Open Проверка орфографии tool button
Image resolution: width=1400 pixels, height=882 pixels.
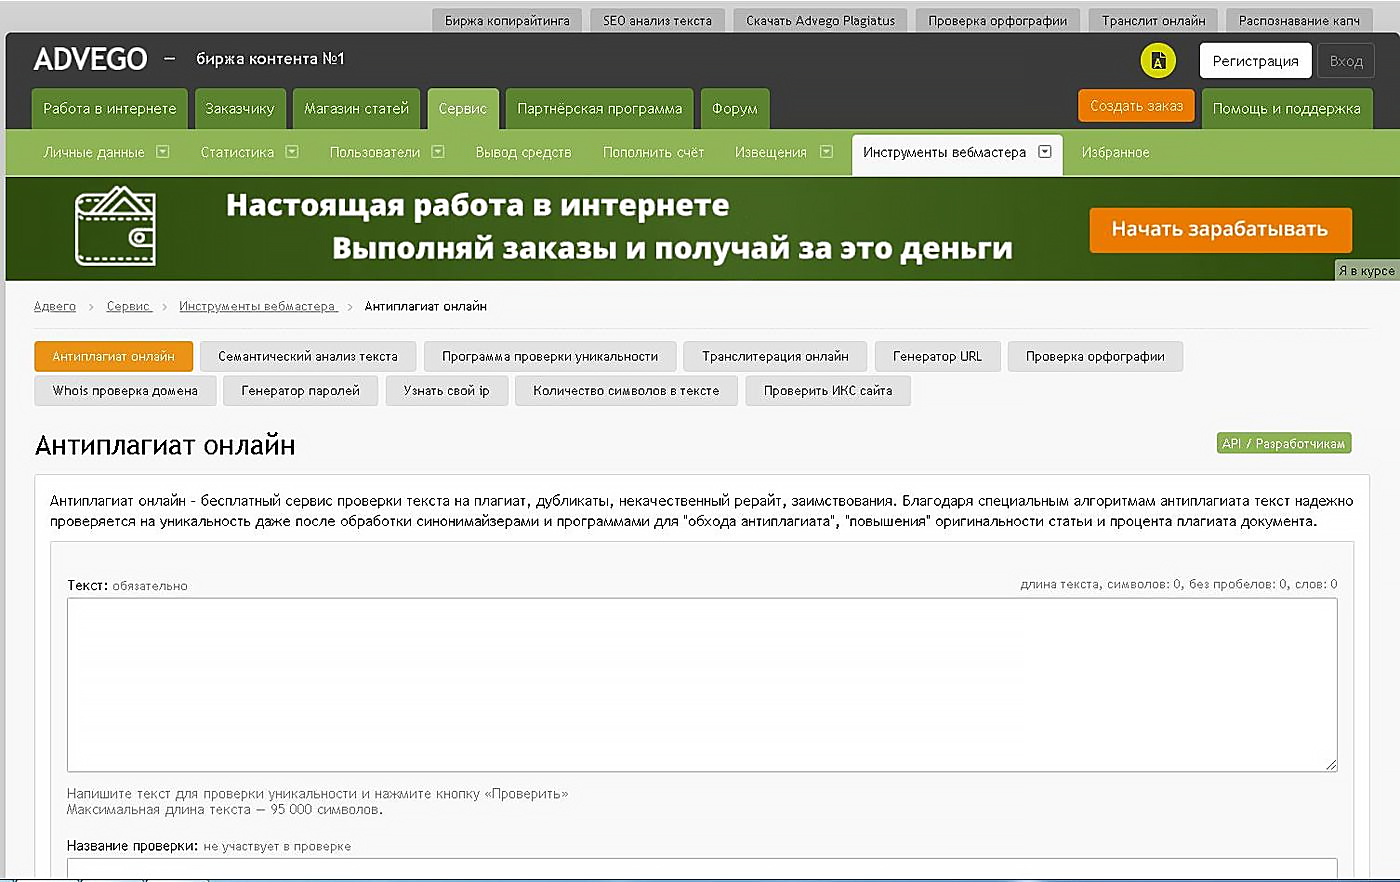click(x=1095, y=356)
